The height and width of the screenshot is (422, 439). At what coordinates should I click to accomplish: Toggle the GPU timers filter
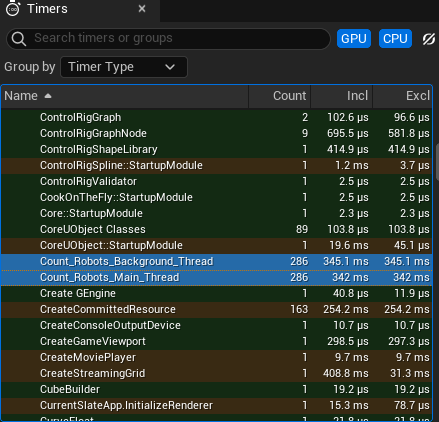(x=354, y=39)
